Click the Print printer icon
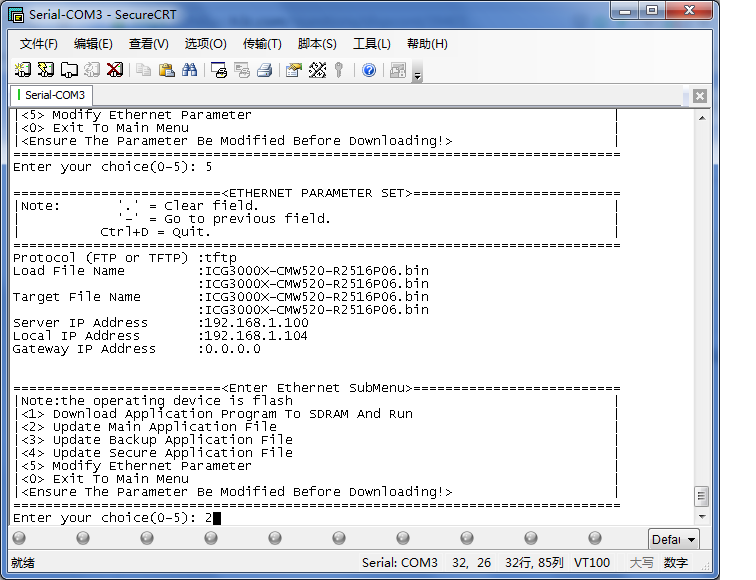The image size is (756, 580). (265, 70)
